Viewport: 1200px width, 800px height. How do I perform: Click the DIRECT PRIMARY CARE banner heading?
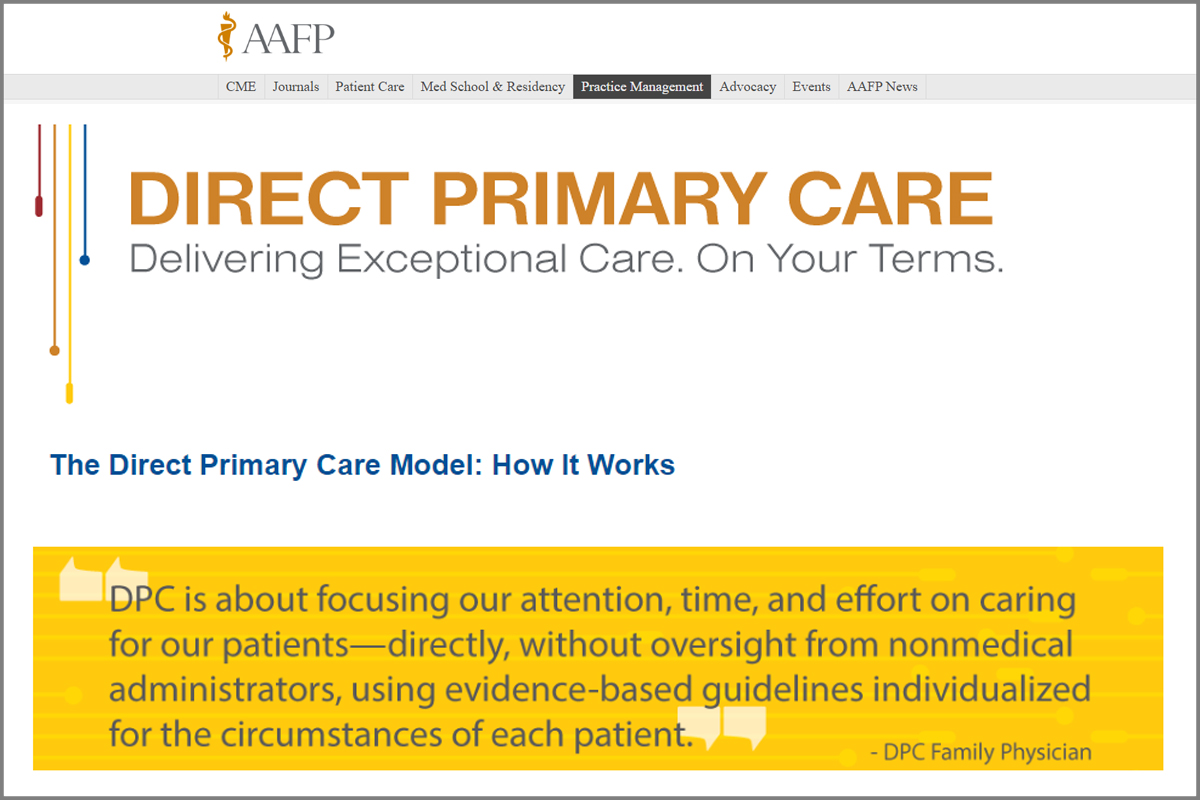(561, 198)
